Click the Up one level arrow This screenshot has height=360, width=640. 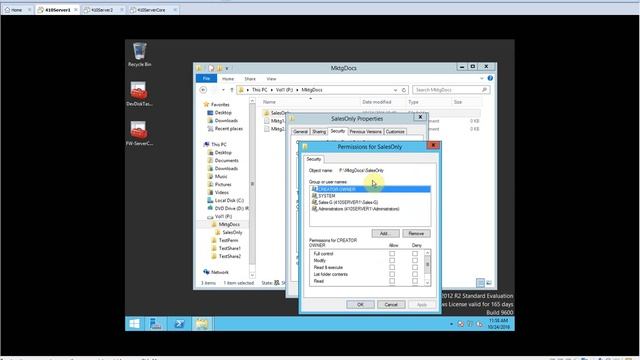[231, 90]
